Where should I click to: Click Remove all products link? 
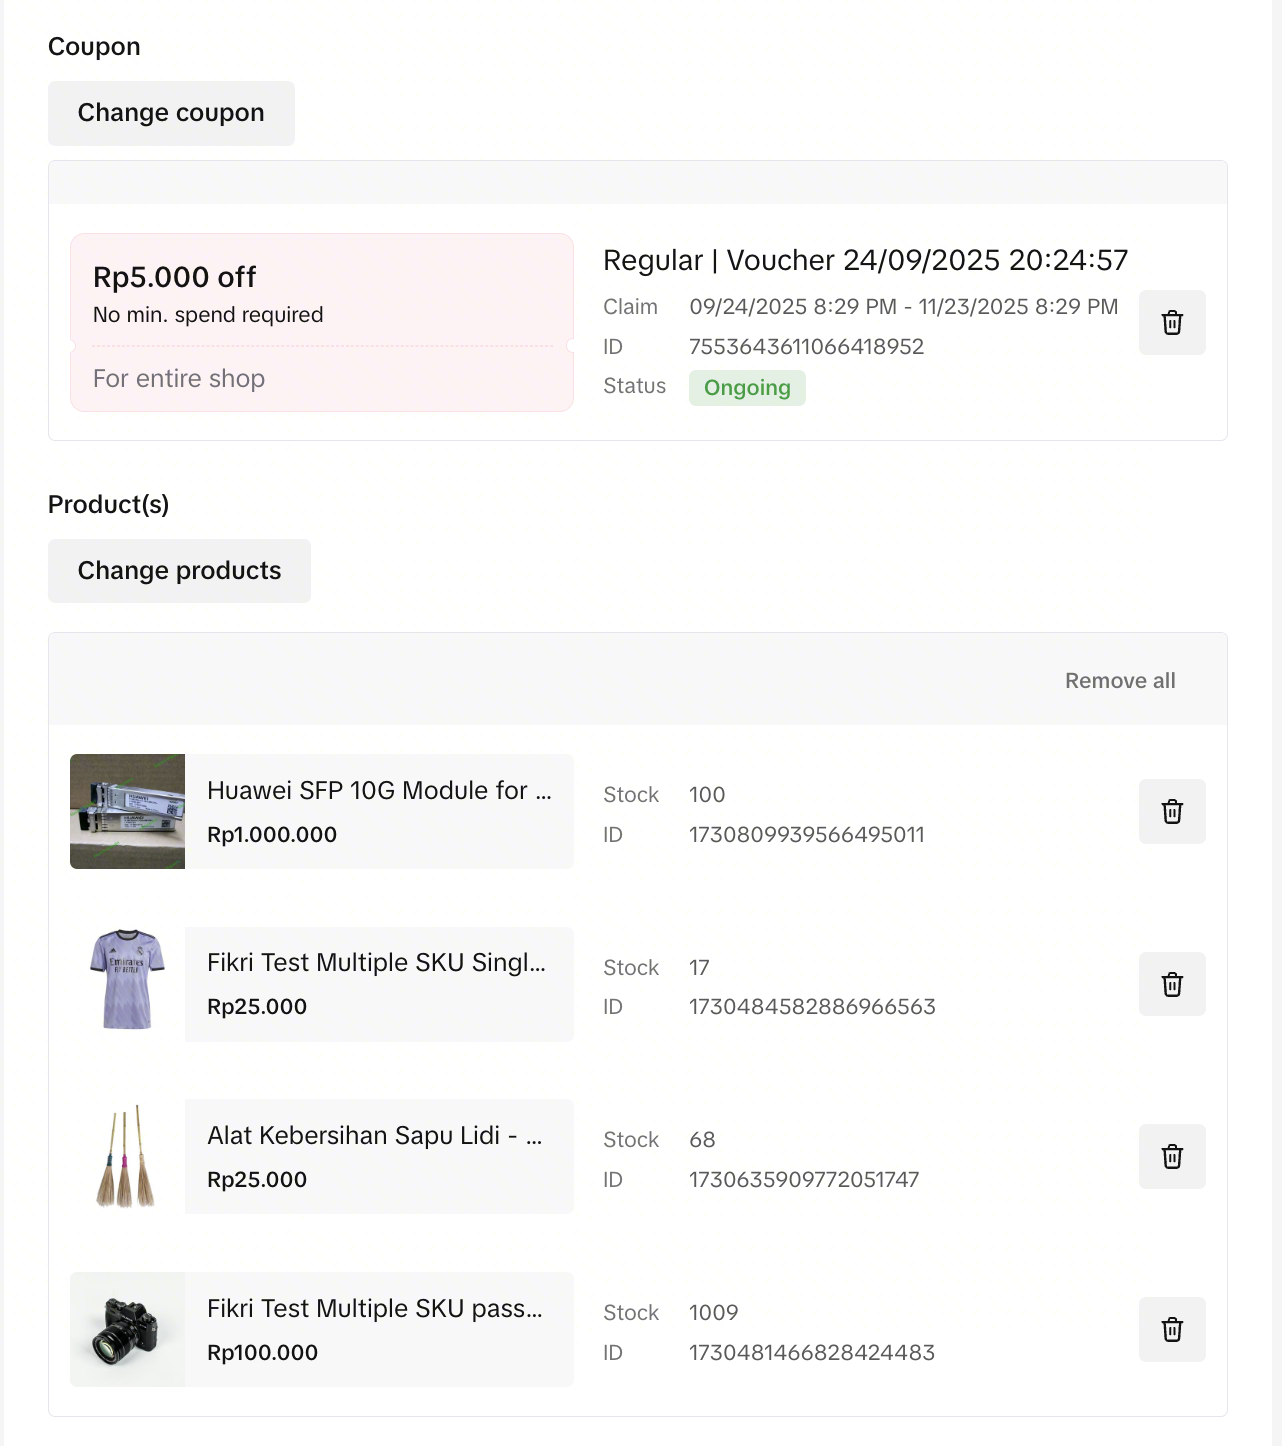[1119, 680]
